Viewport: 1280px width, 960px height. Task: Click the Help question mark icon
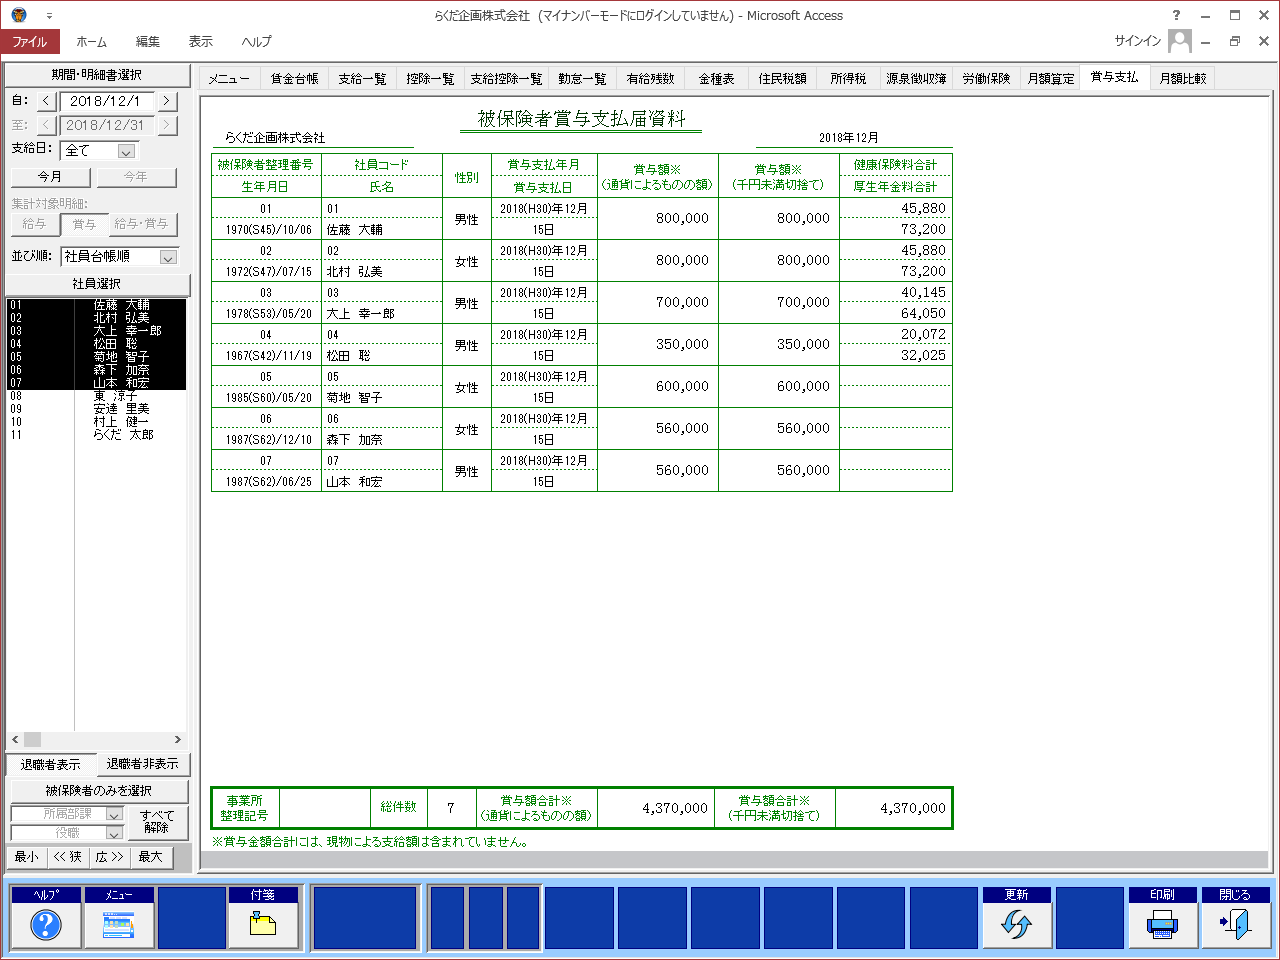click(46, 925)
